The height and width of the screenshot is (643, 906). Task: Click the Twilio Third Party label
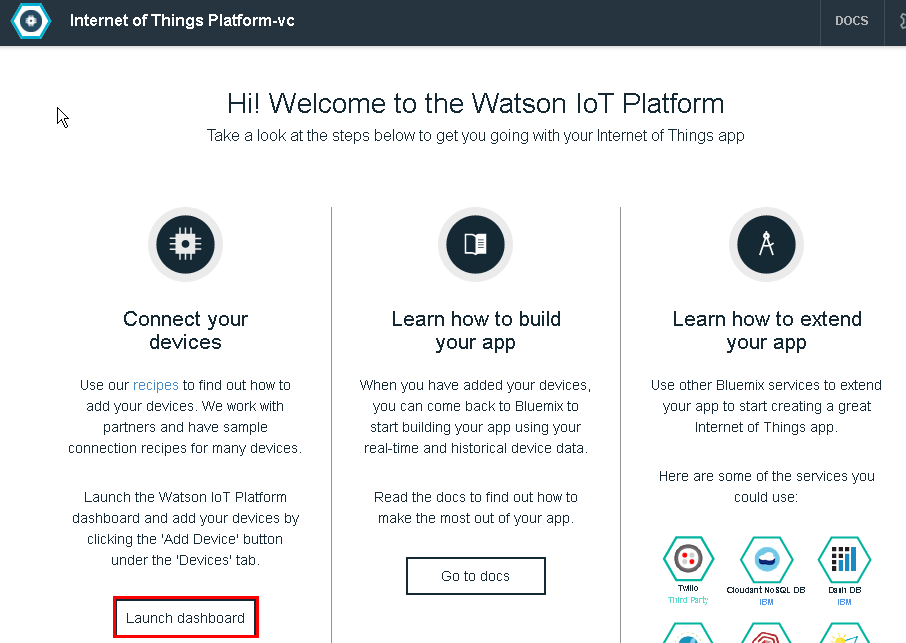[688, 600]
